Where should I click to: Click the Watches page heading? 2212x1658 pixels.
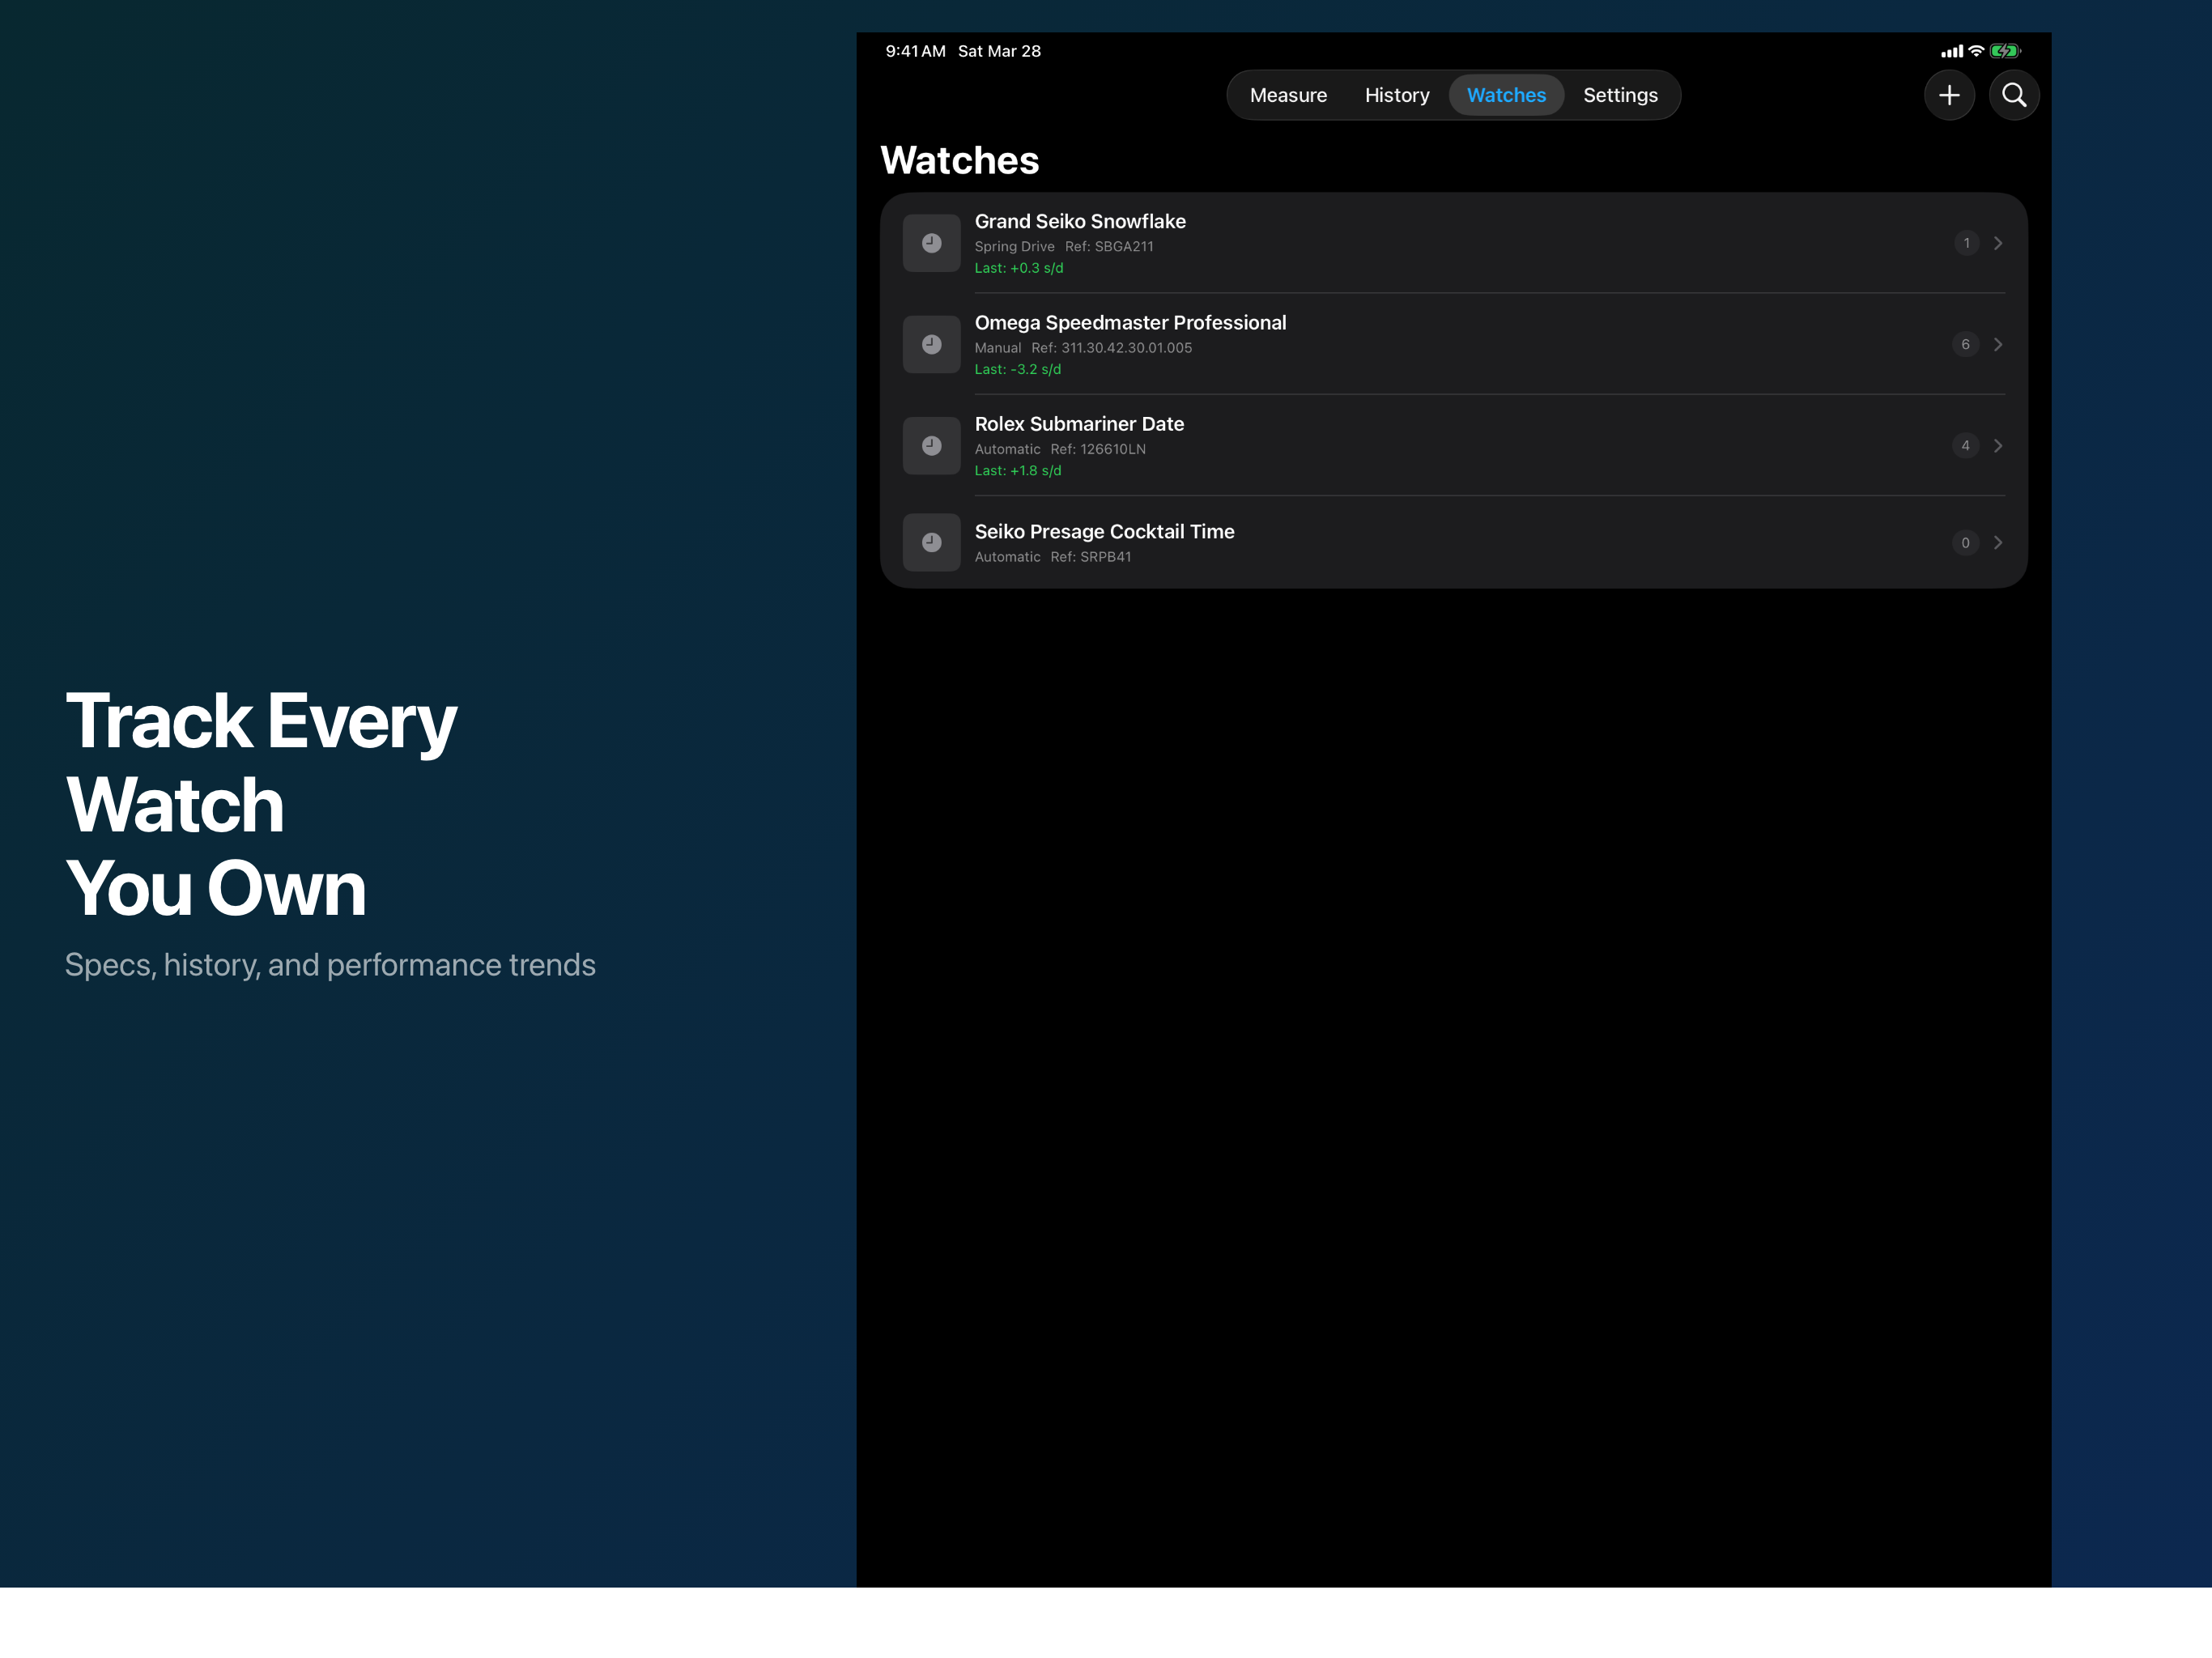[959, 160]
